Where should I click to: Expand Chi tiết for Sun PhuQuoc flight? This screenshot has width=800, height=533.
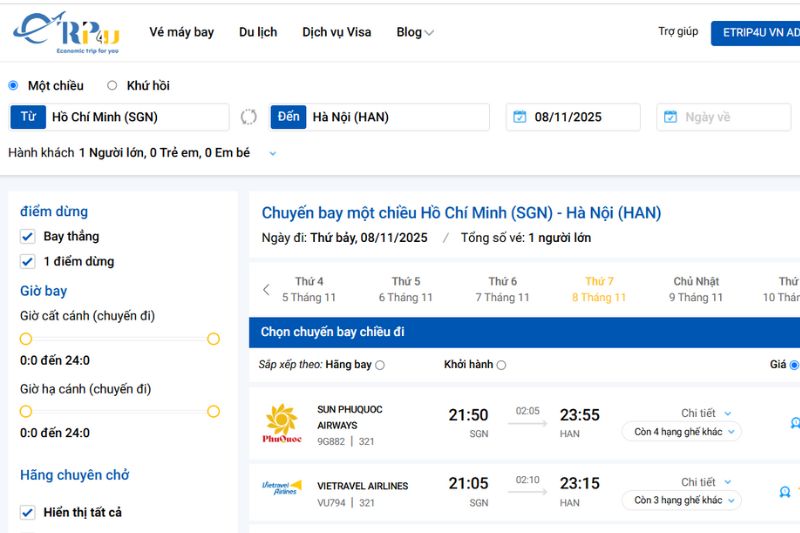click(x=706, y=413)
